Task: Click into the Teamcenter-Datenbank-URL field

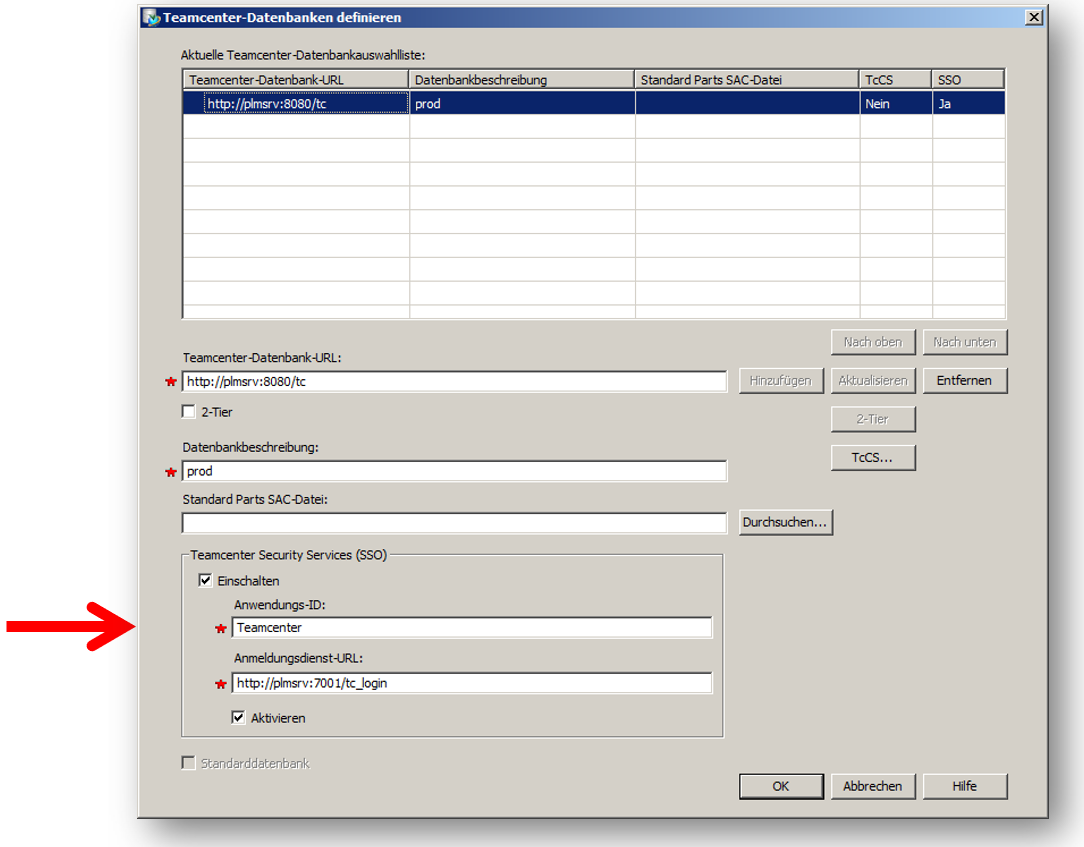Action: pyautogui.click(x=454, y=381)
